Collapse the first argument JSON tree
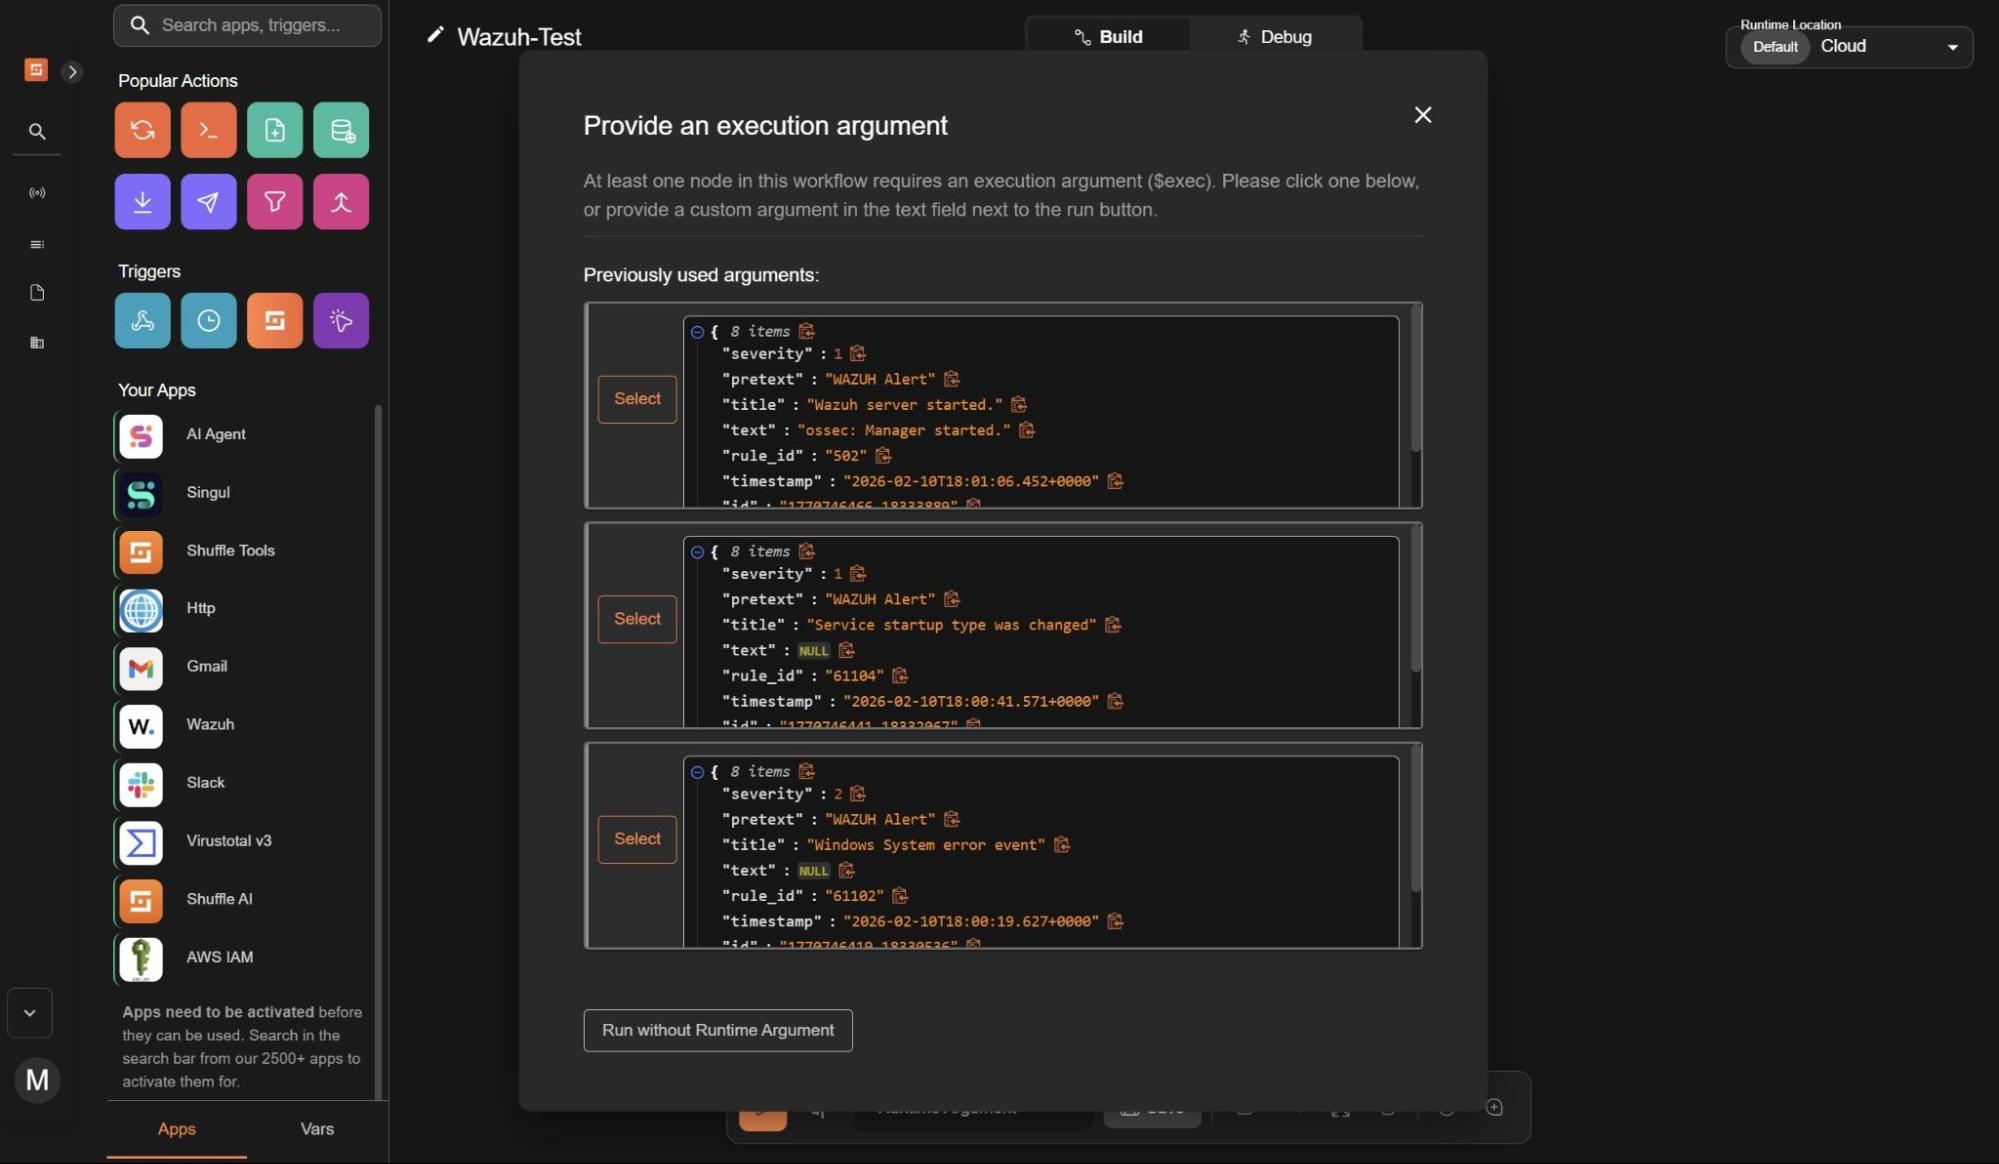This screenshot has height=1164, width=1999. 697,332
